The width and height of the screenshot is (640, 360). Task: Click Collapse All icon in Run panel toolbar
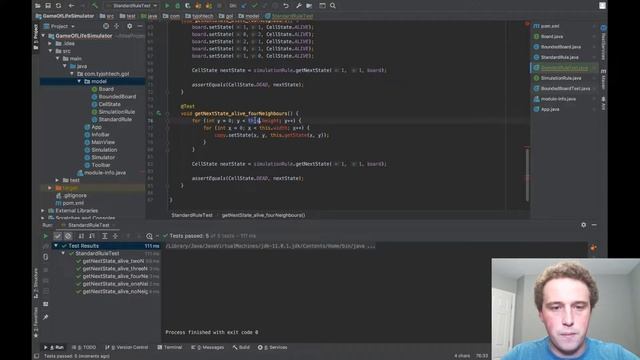tap(115, 236)
